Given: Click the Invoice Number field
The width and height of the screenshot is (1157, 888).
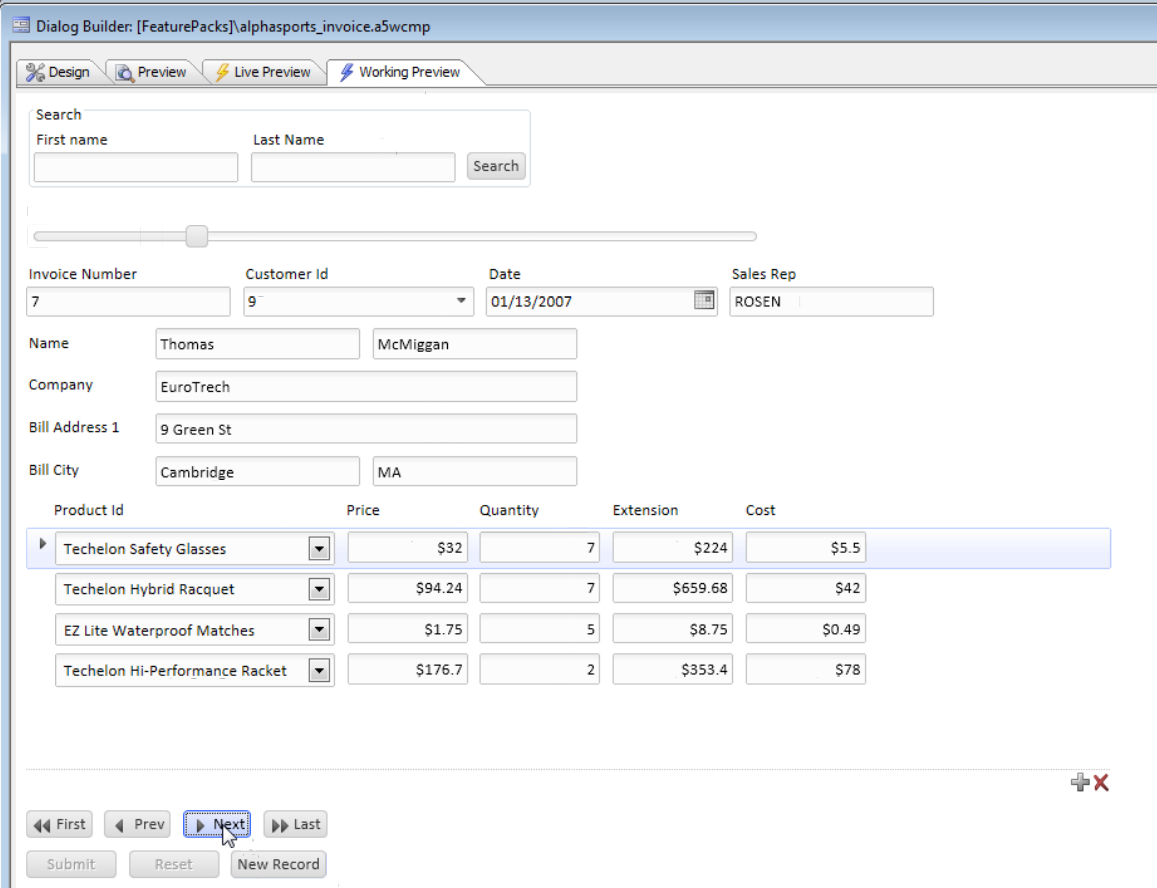Looking at the screenshot, I should (128, 301).
